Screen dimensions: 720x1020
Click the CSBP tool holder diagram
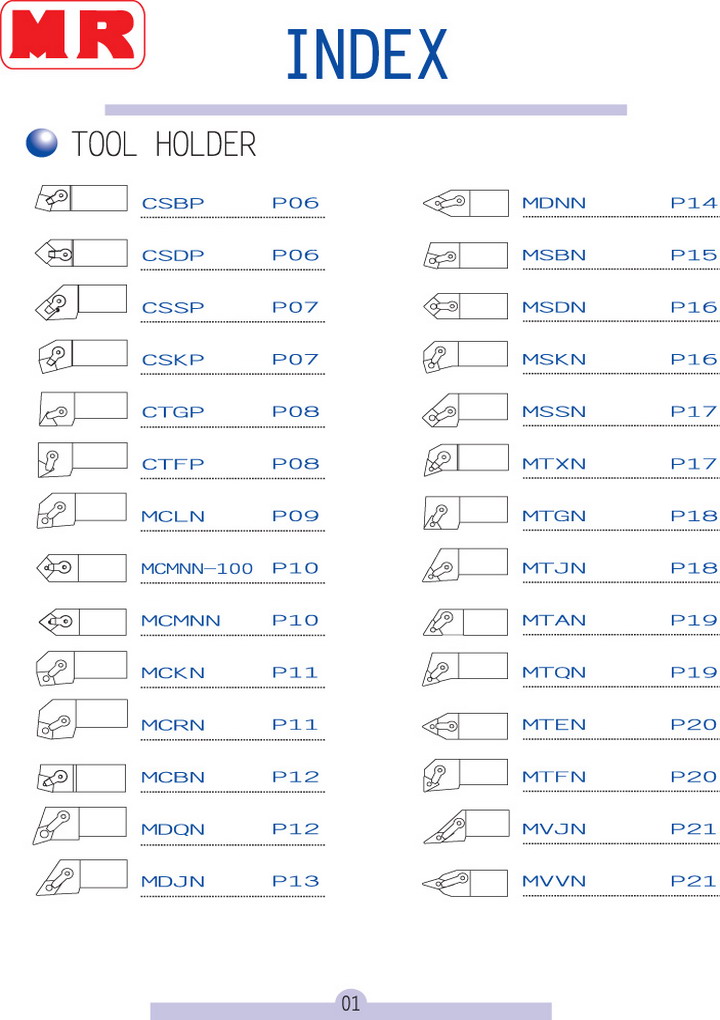pos(81,199)
